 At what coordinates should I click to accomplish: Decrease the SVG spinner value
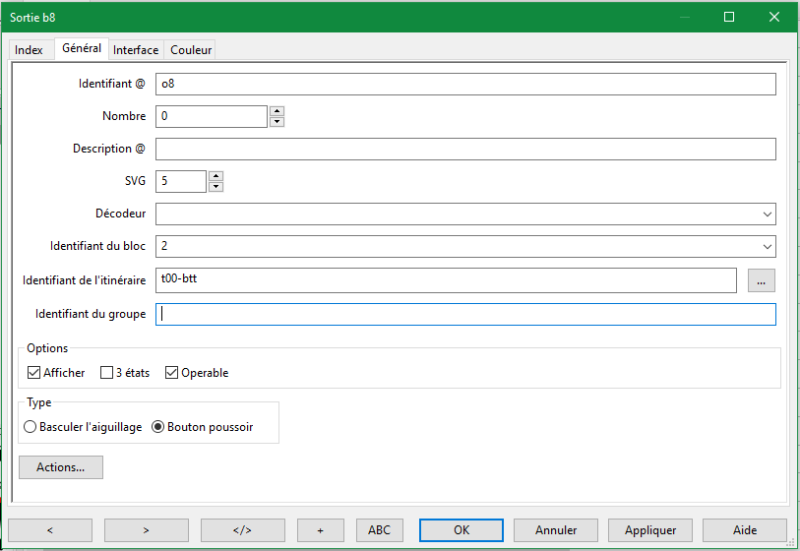click(215, 187)
